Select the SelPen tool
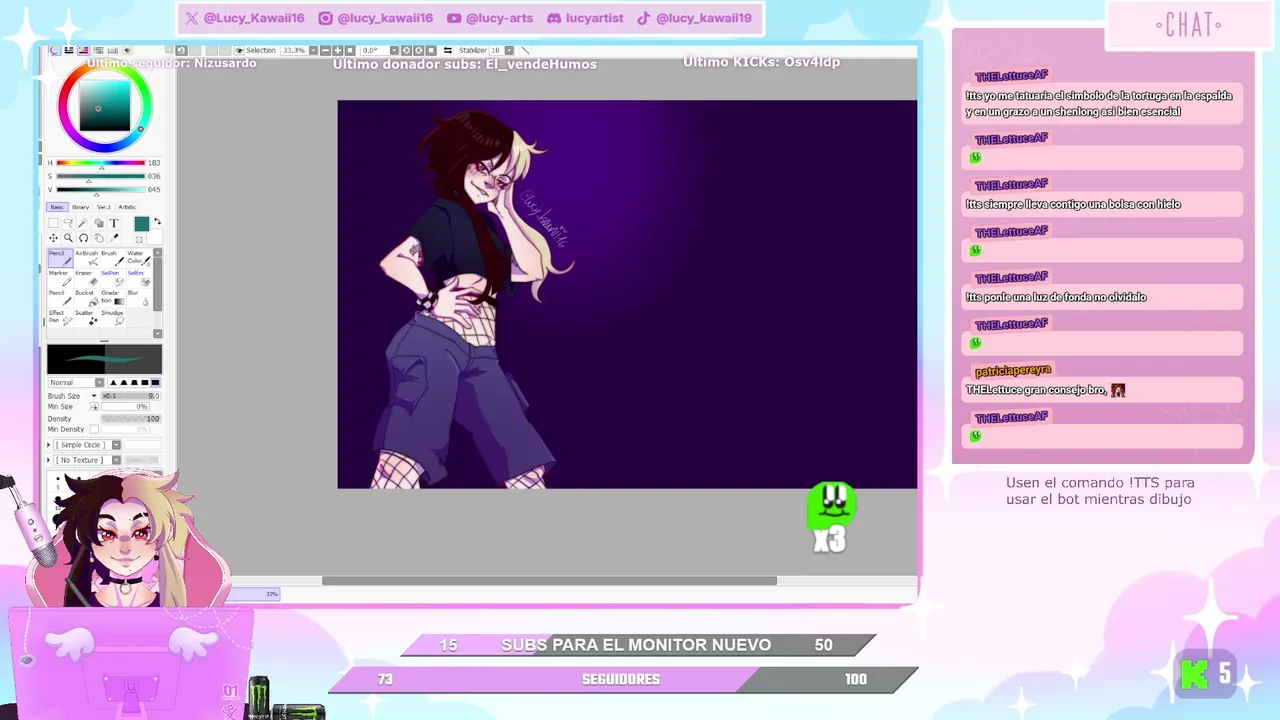This screenshot has width=1280, height=720. (x=113, y=278)
